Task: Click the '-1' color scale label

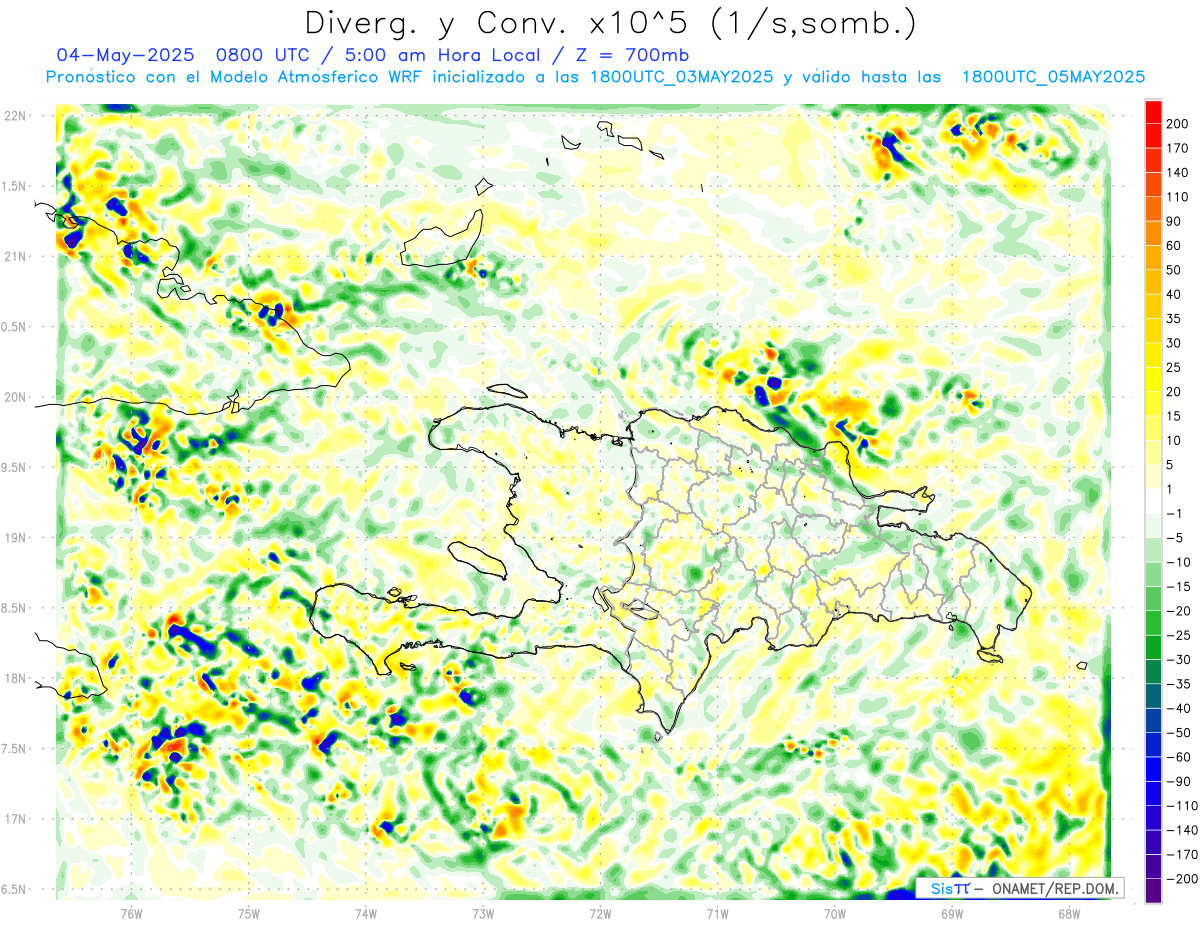Action: (1174, 514)
